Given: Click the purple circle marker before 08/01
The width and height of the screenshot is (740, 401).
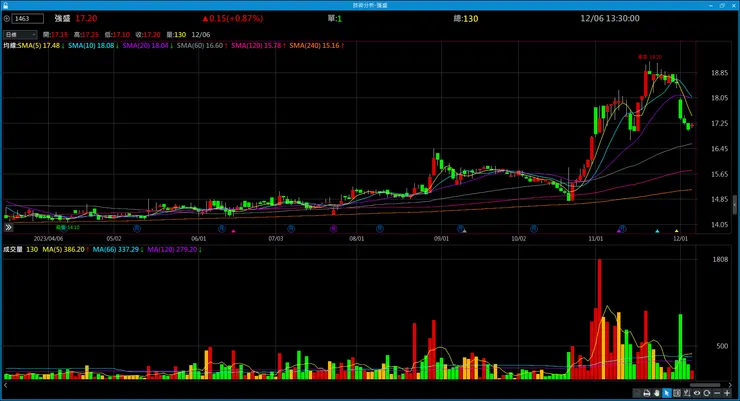Looking at the screenshot, I should pyautogui.click(x=333, y=228).
